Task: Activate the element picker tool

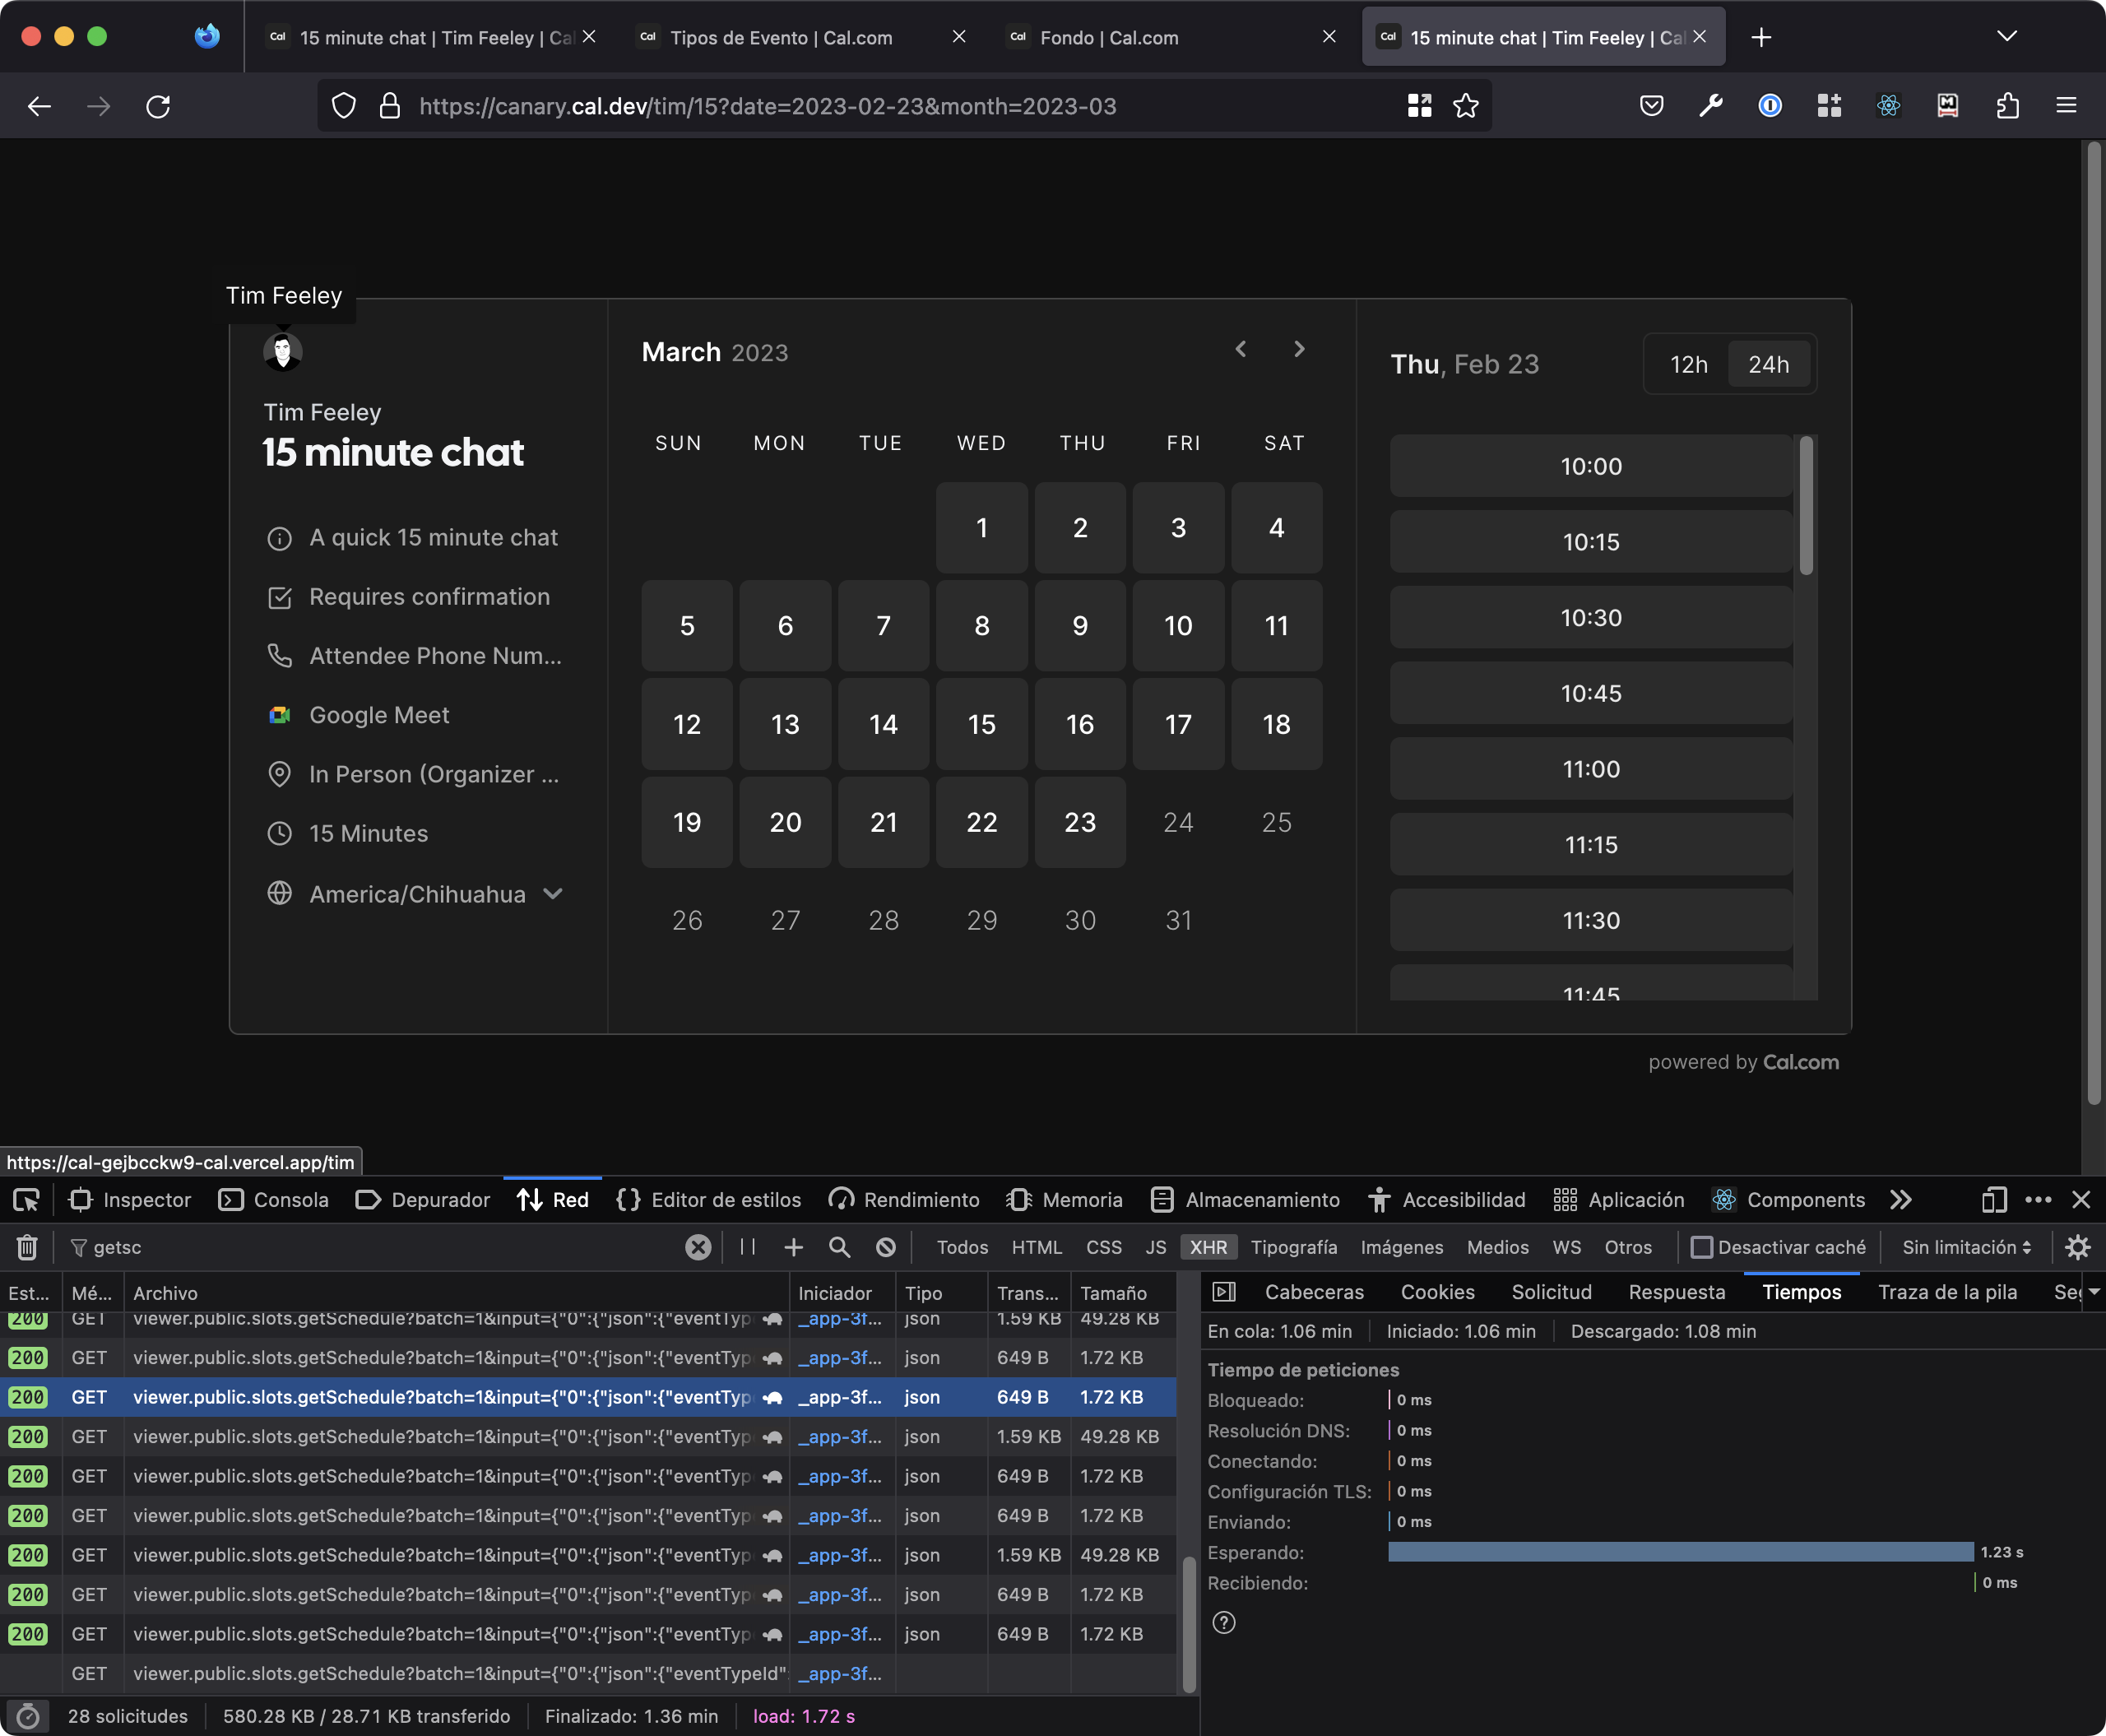Action: (x=26, y=1200)
